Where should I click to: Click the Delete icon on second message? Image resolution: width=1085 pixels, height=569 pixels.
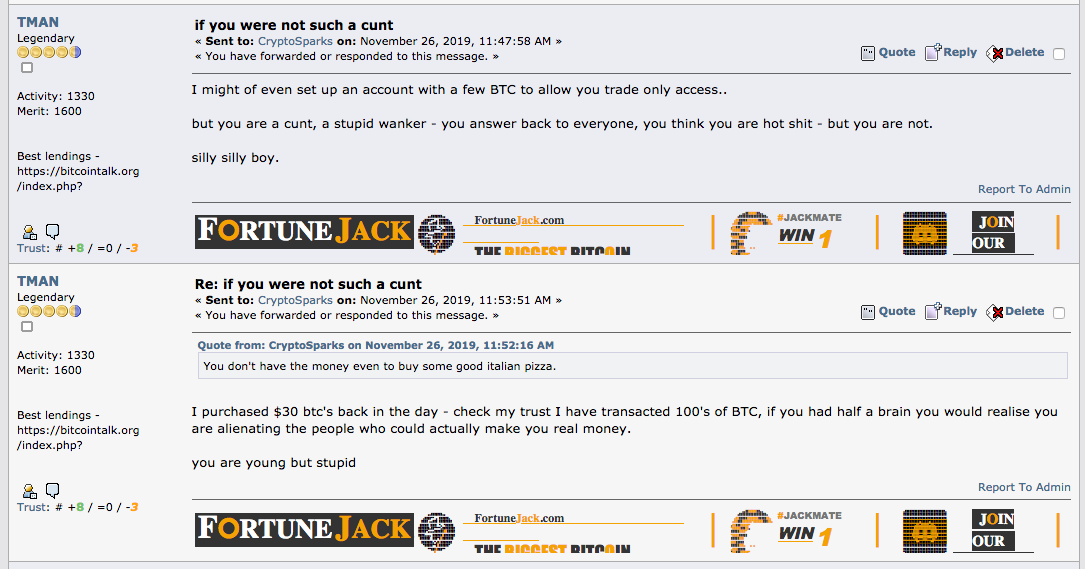pyautogui.click(x=994, y=312)
